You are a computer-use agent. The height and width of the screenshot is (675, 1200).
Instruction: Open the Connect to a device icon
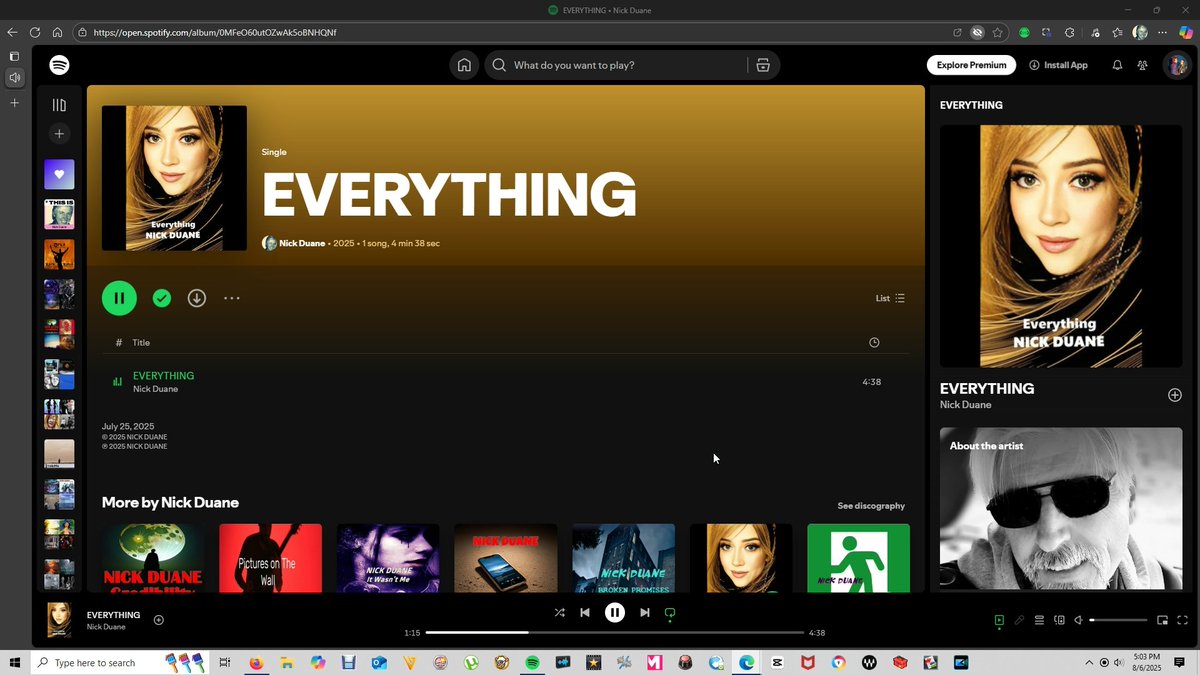click(1059, 620)
